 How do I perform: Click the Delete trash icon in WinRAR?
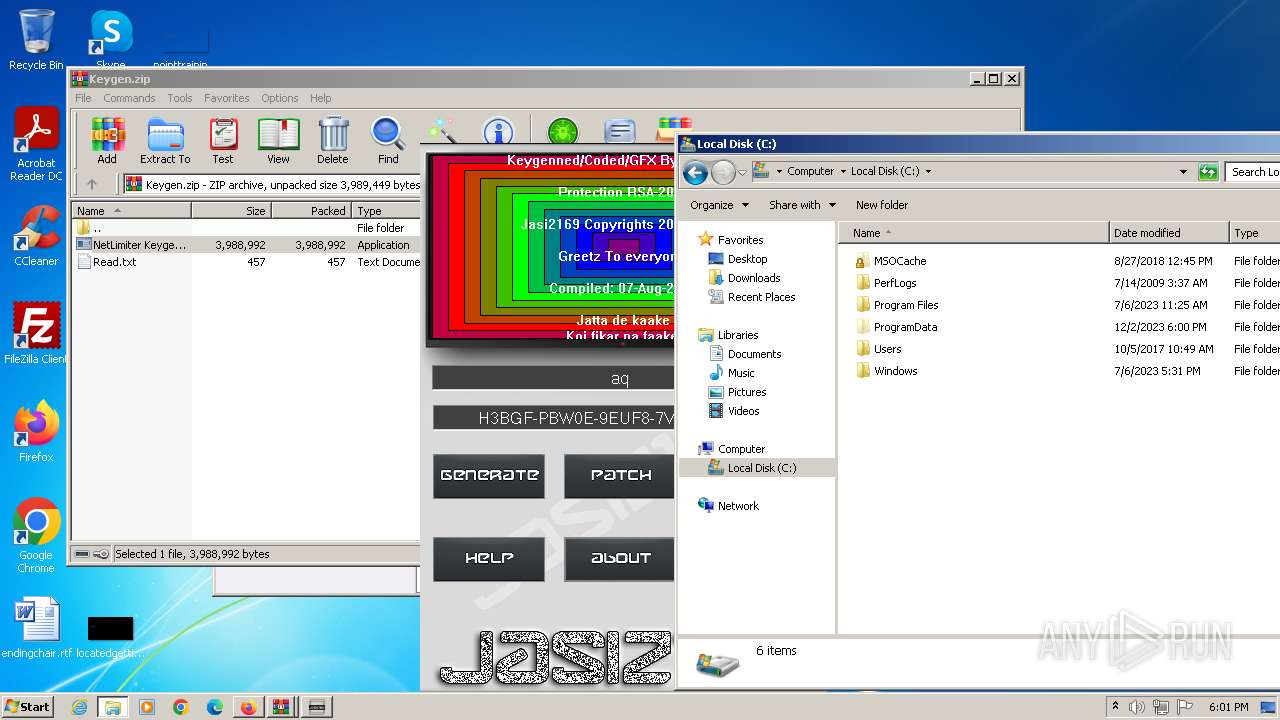click(x=333, y=140)
